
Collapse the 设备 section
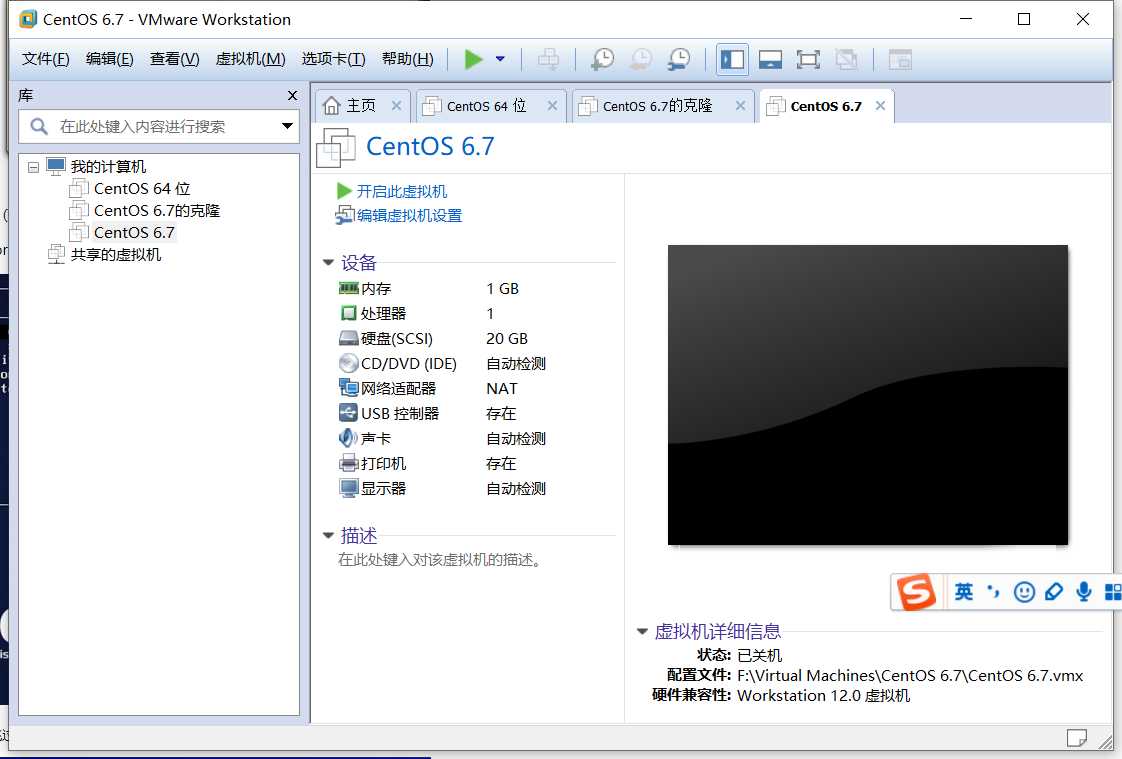pos(328,263)
